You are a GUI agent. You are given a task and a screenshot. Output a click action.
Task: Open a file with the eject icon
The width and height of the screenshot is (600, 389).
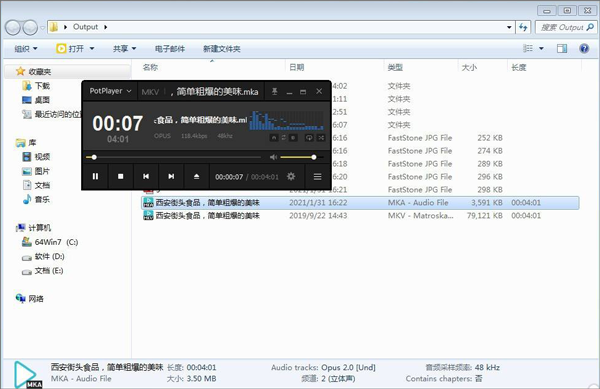pyautogui.click(x=196, y=176)
